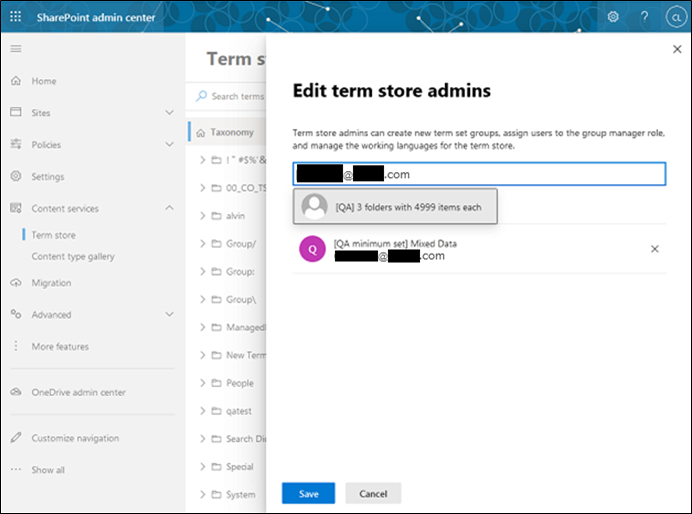Viewport: 692px width, 514px height.
Task: Collapse the navigation hamburger menu
Action: coord(16,49)
